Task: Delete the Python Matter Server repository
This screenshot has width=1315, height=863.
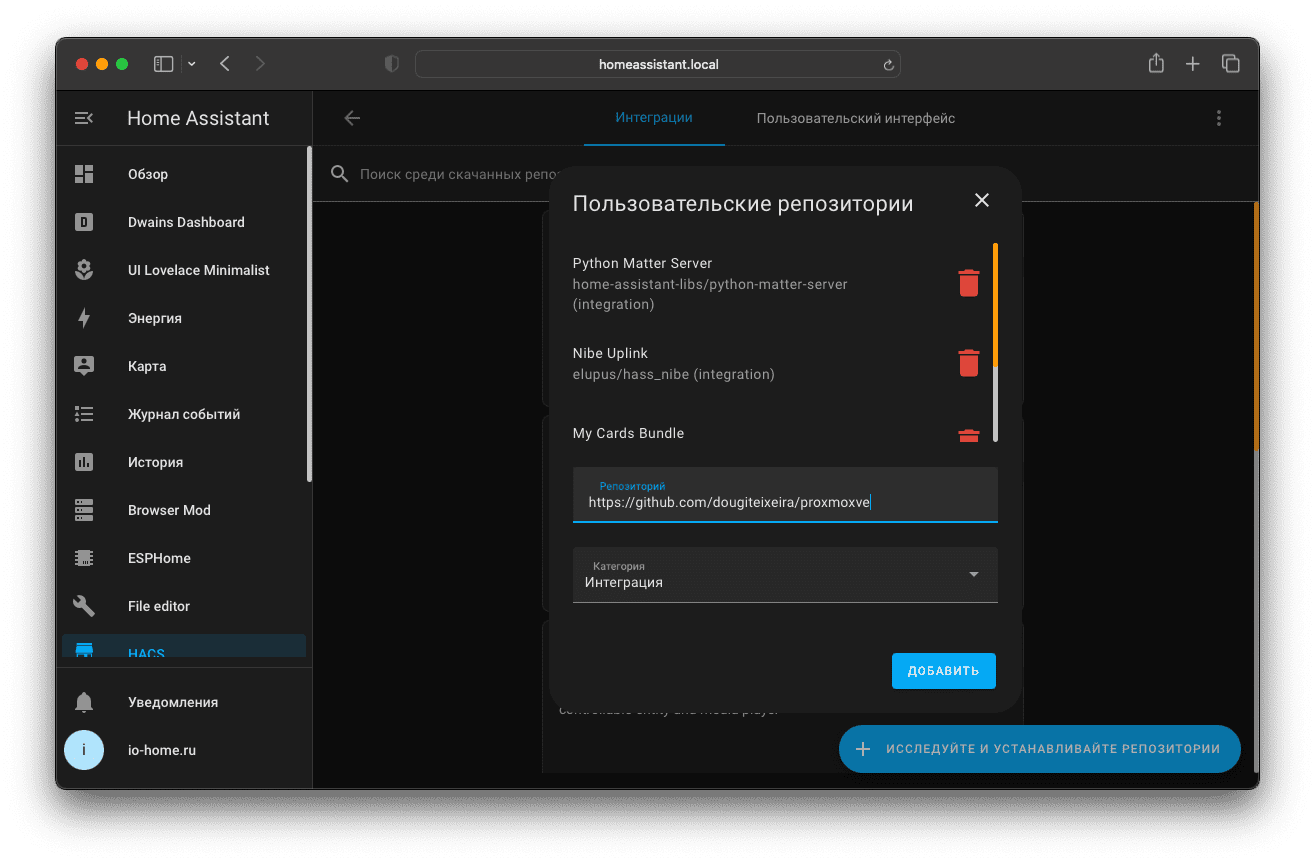Action: click(968, 283)
